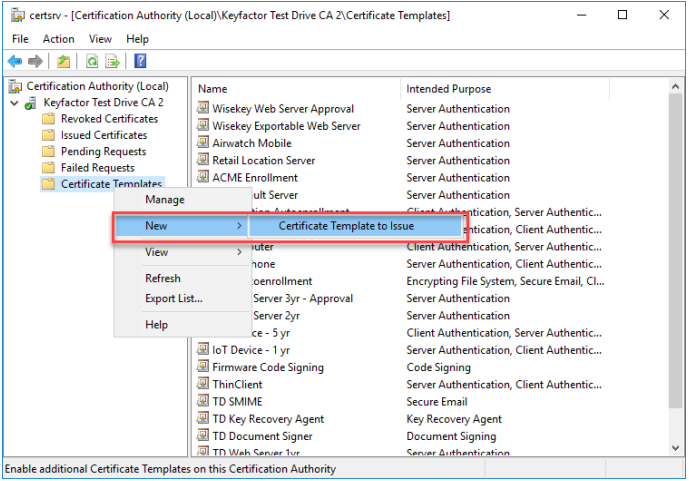Click the ThinClient template icon
The image size is (689, 481).
[203, 383]
